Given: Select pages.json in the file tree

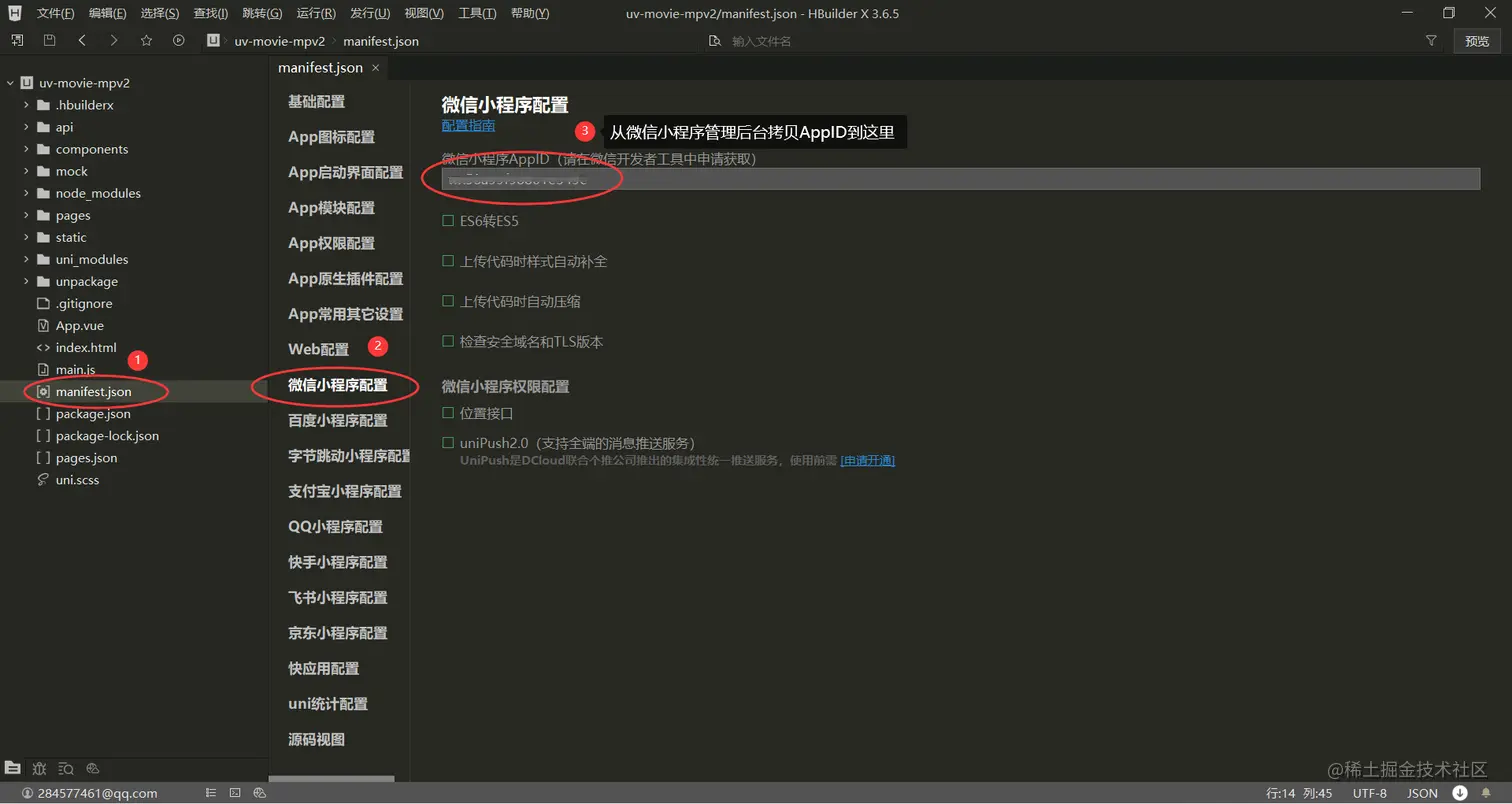Looking at the screenshot, I should pyautogui.click(x=86, y=457).
